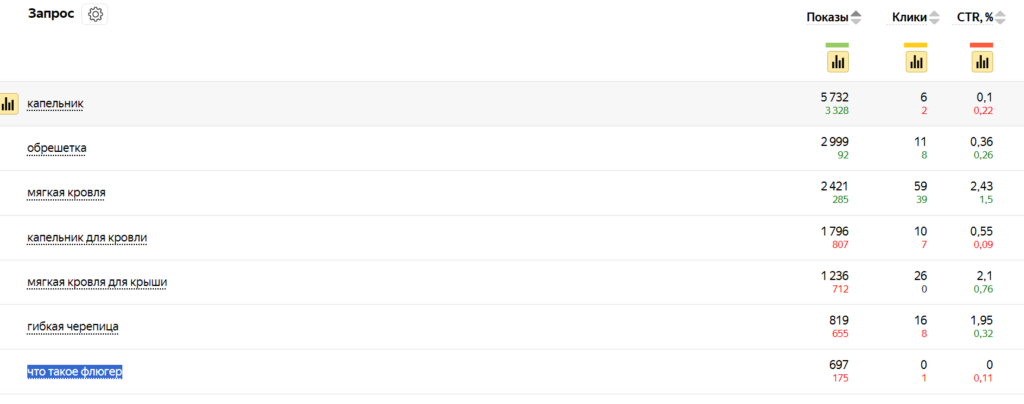Click the Клики column header
The image size is (1024, 404).
909,18
